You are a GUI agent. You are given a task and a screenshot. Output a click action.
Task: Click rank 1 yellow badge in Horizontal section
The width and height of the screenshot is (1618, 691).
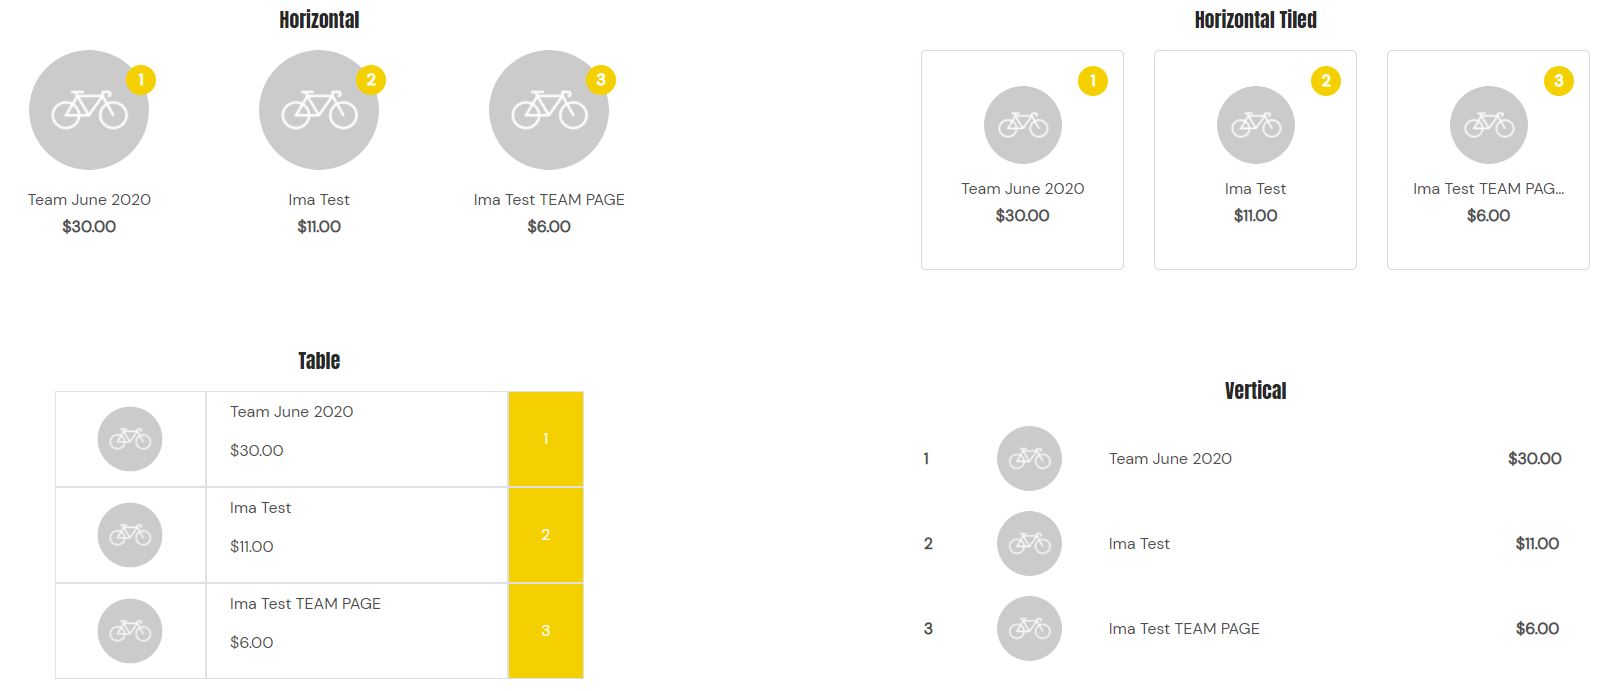point(141,80)
